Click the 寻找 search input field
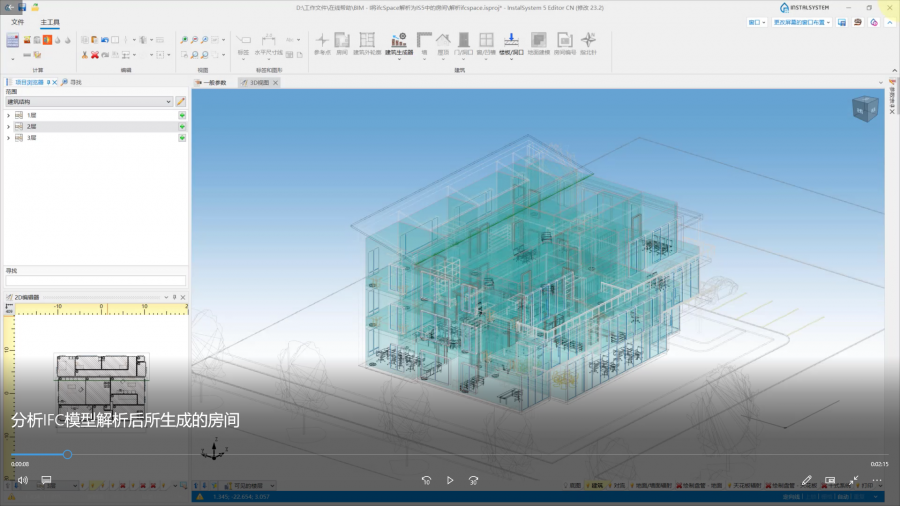 click(95, 281)
